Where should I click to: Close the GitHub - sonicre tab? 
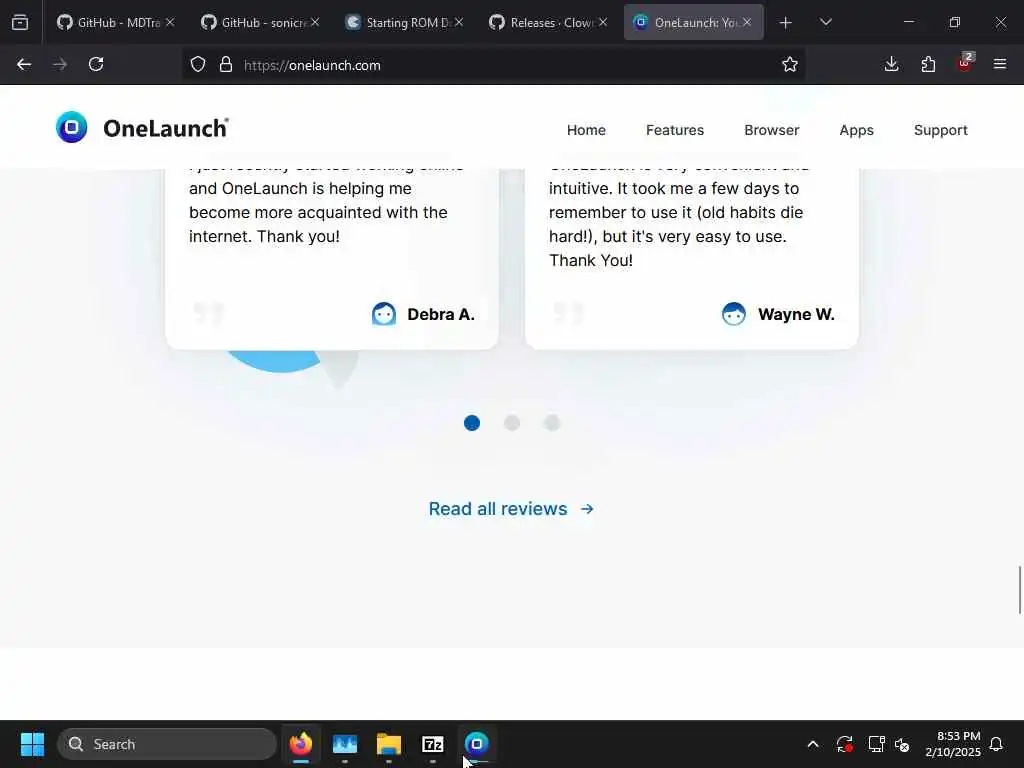click(x=315, y=22)
